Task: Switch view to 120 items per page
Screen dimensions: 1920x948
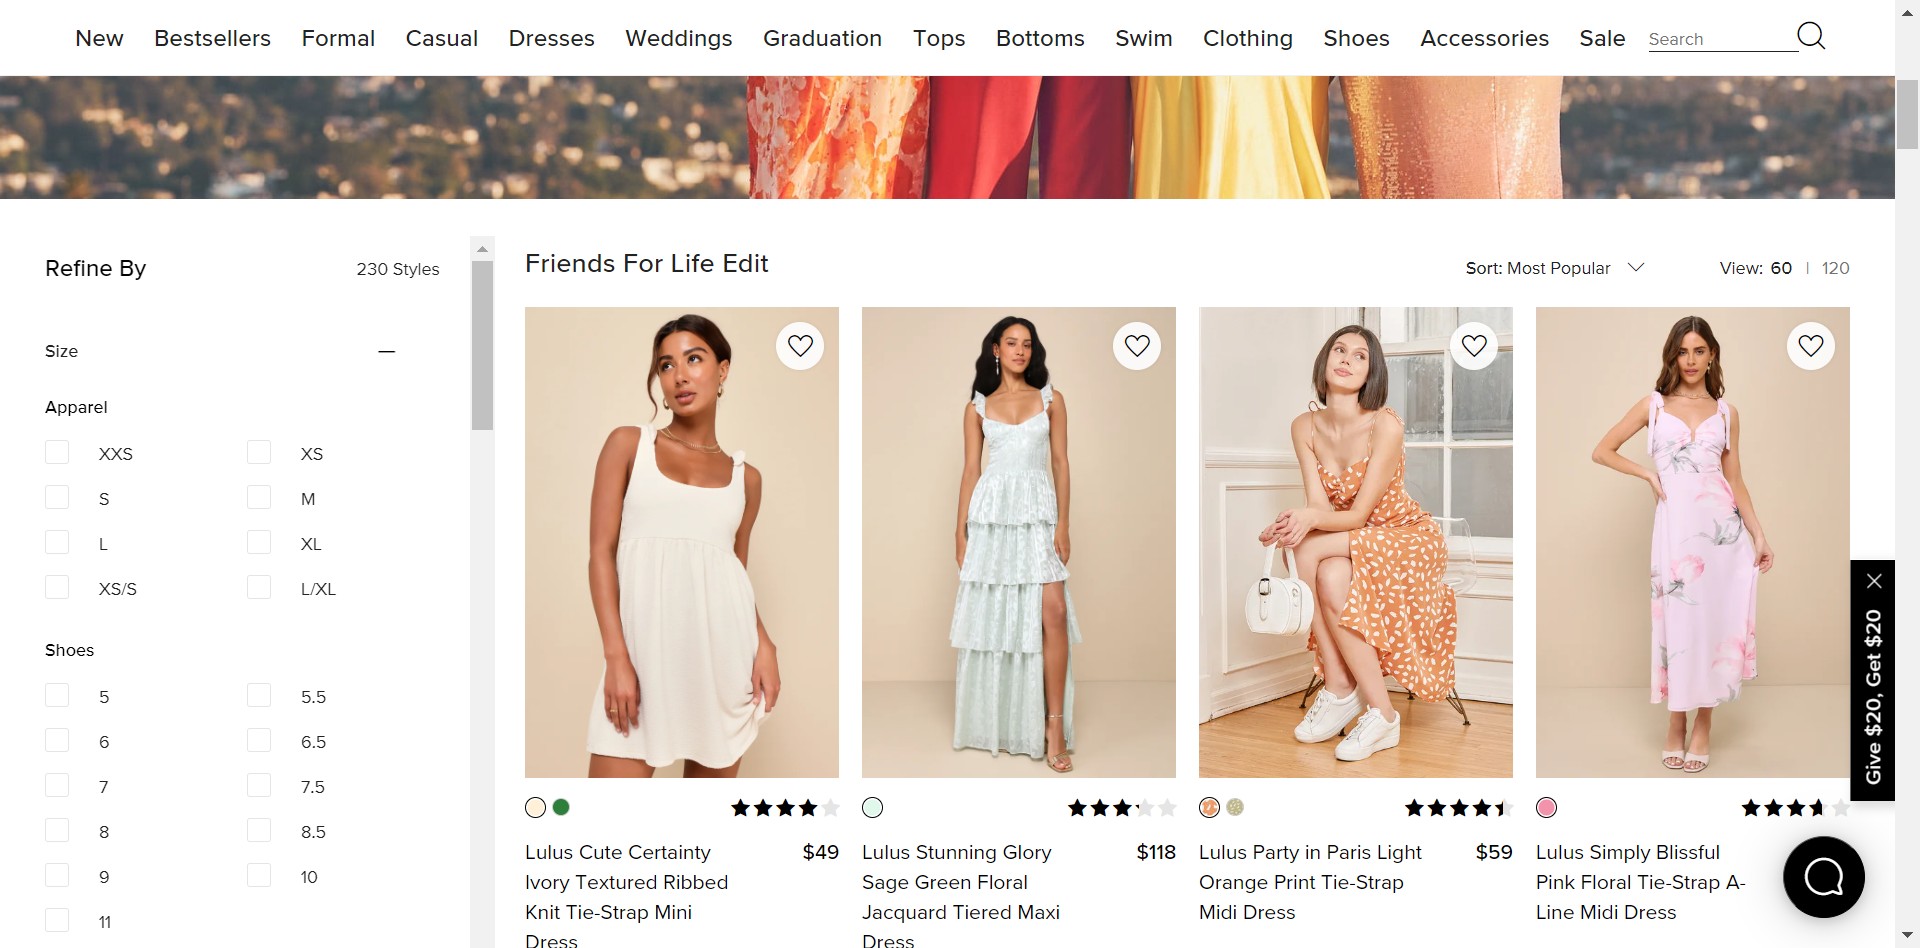Action: [x=1835, y=268]
